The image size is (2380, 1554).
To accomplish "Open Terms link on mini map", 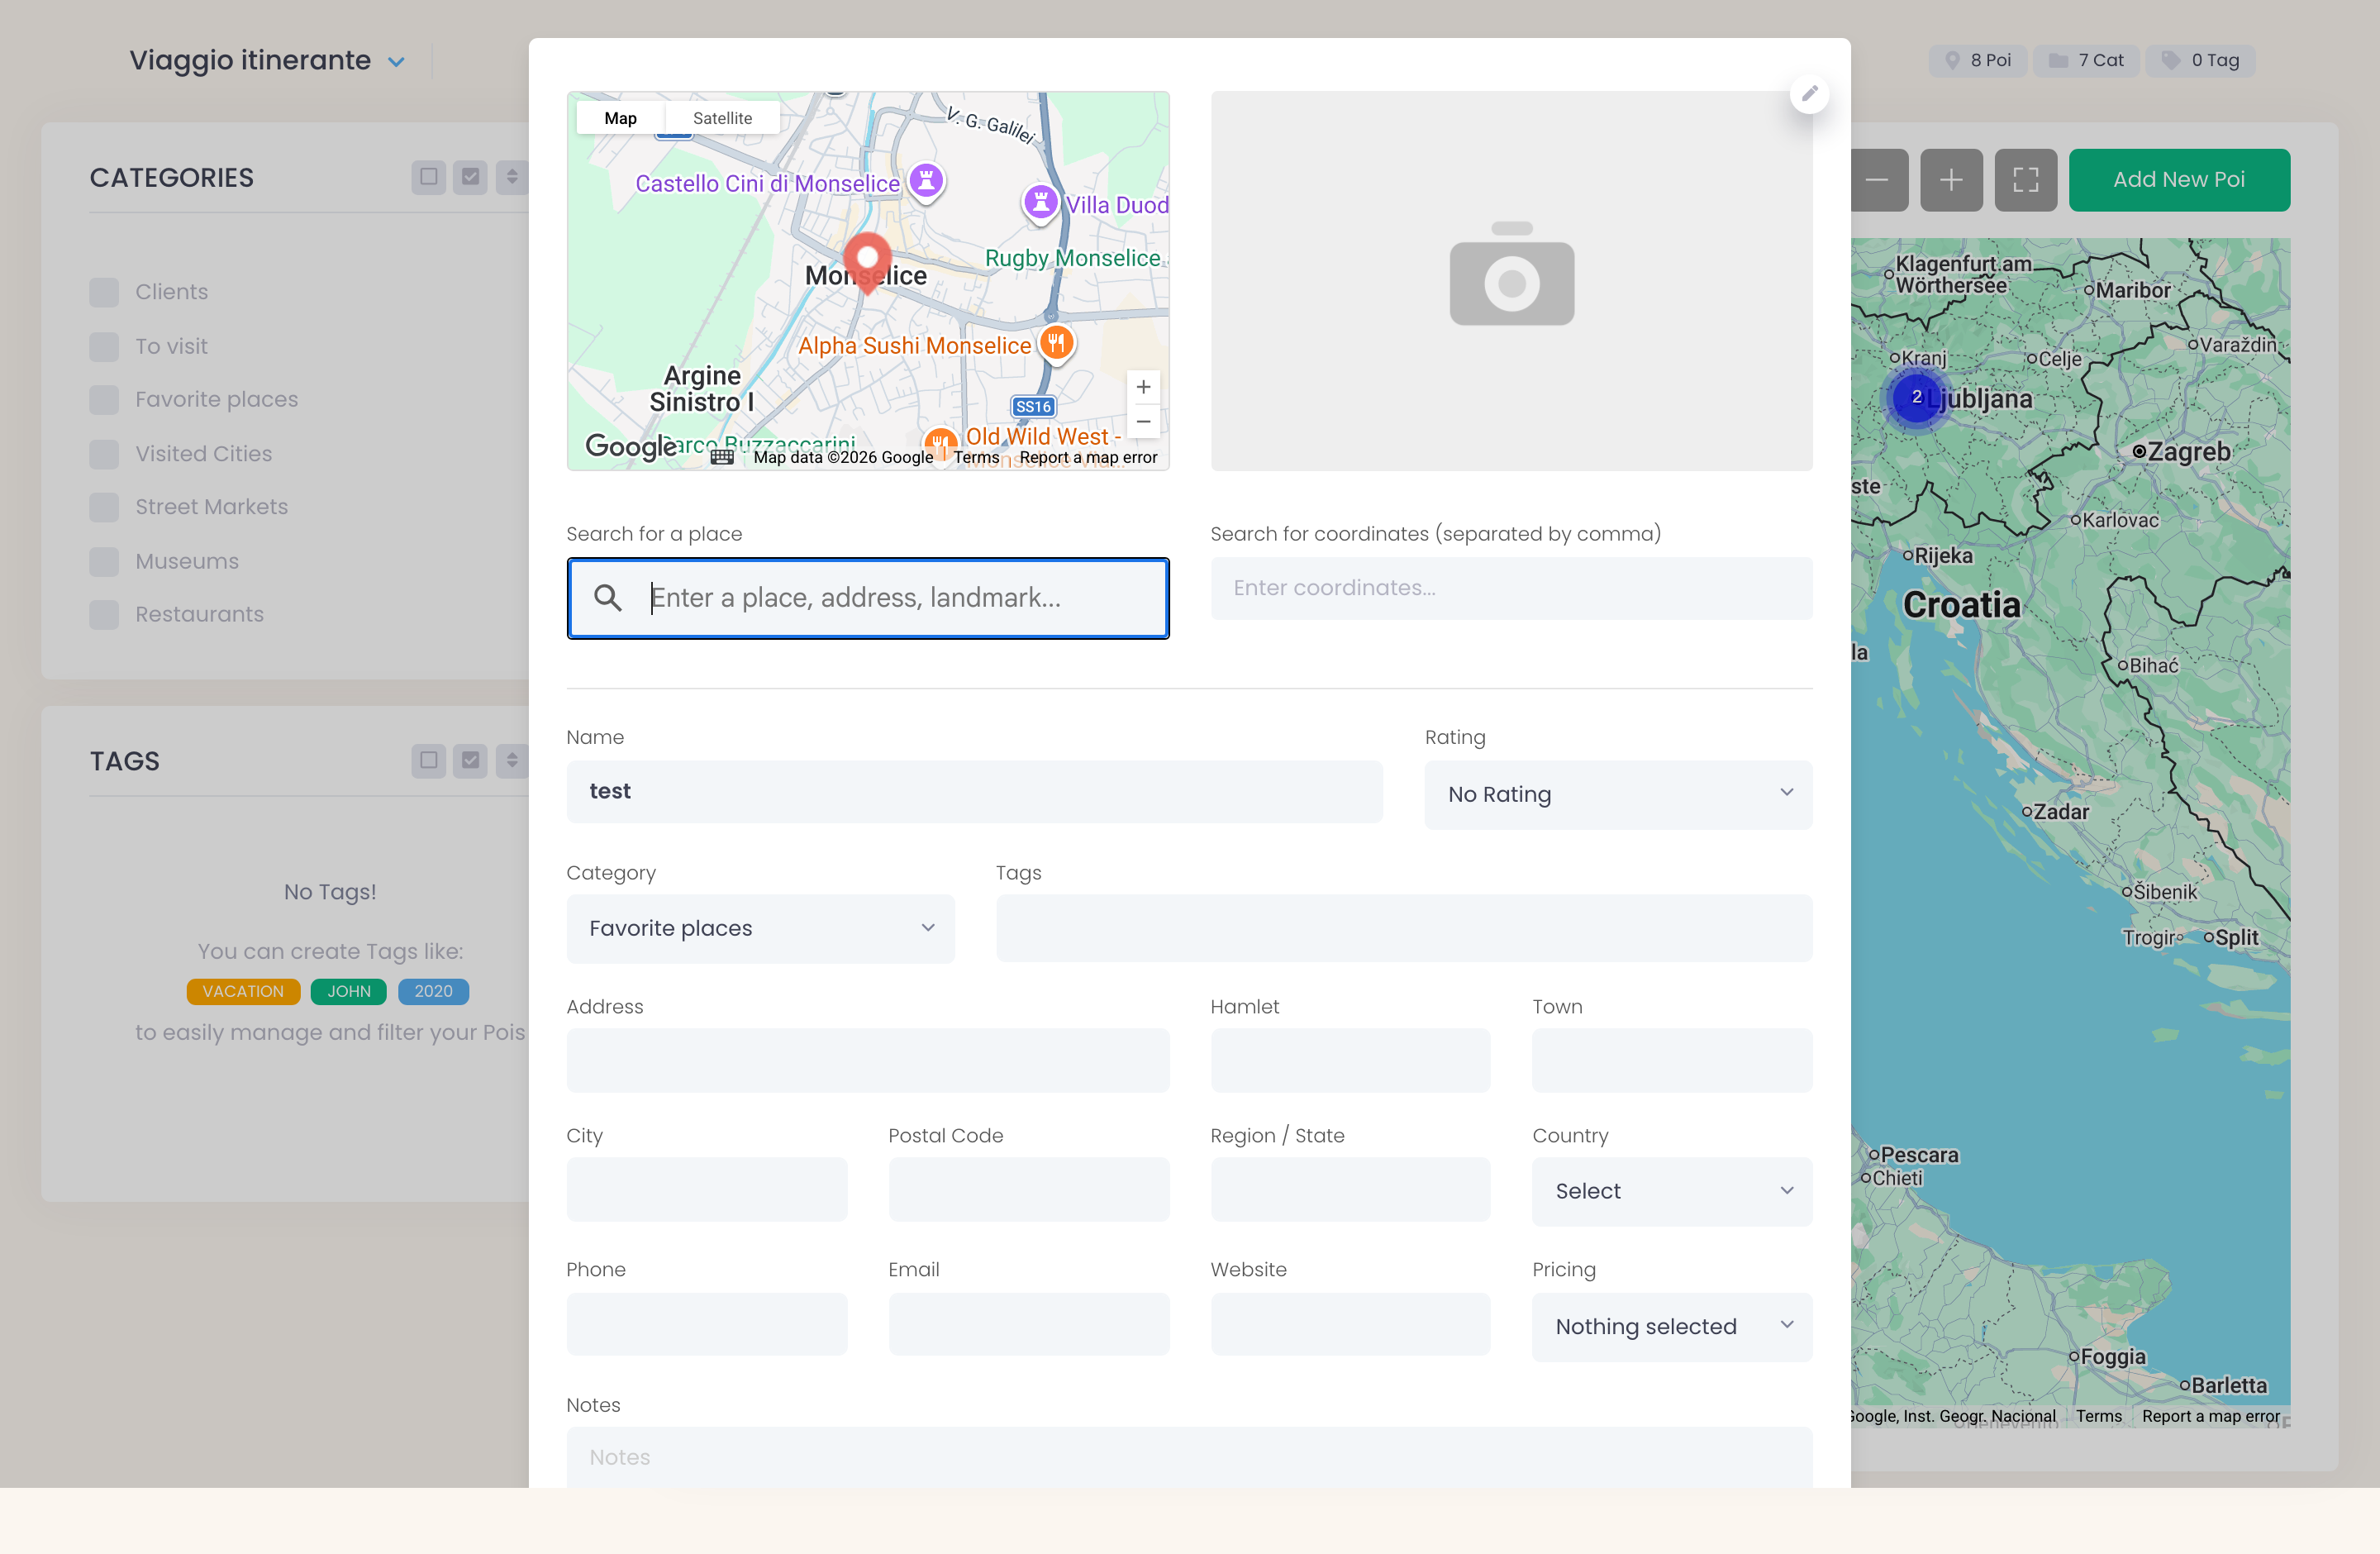I will (x=976, y=457).
